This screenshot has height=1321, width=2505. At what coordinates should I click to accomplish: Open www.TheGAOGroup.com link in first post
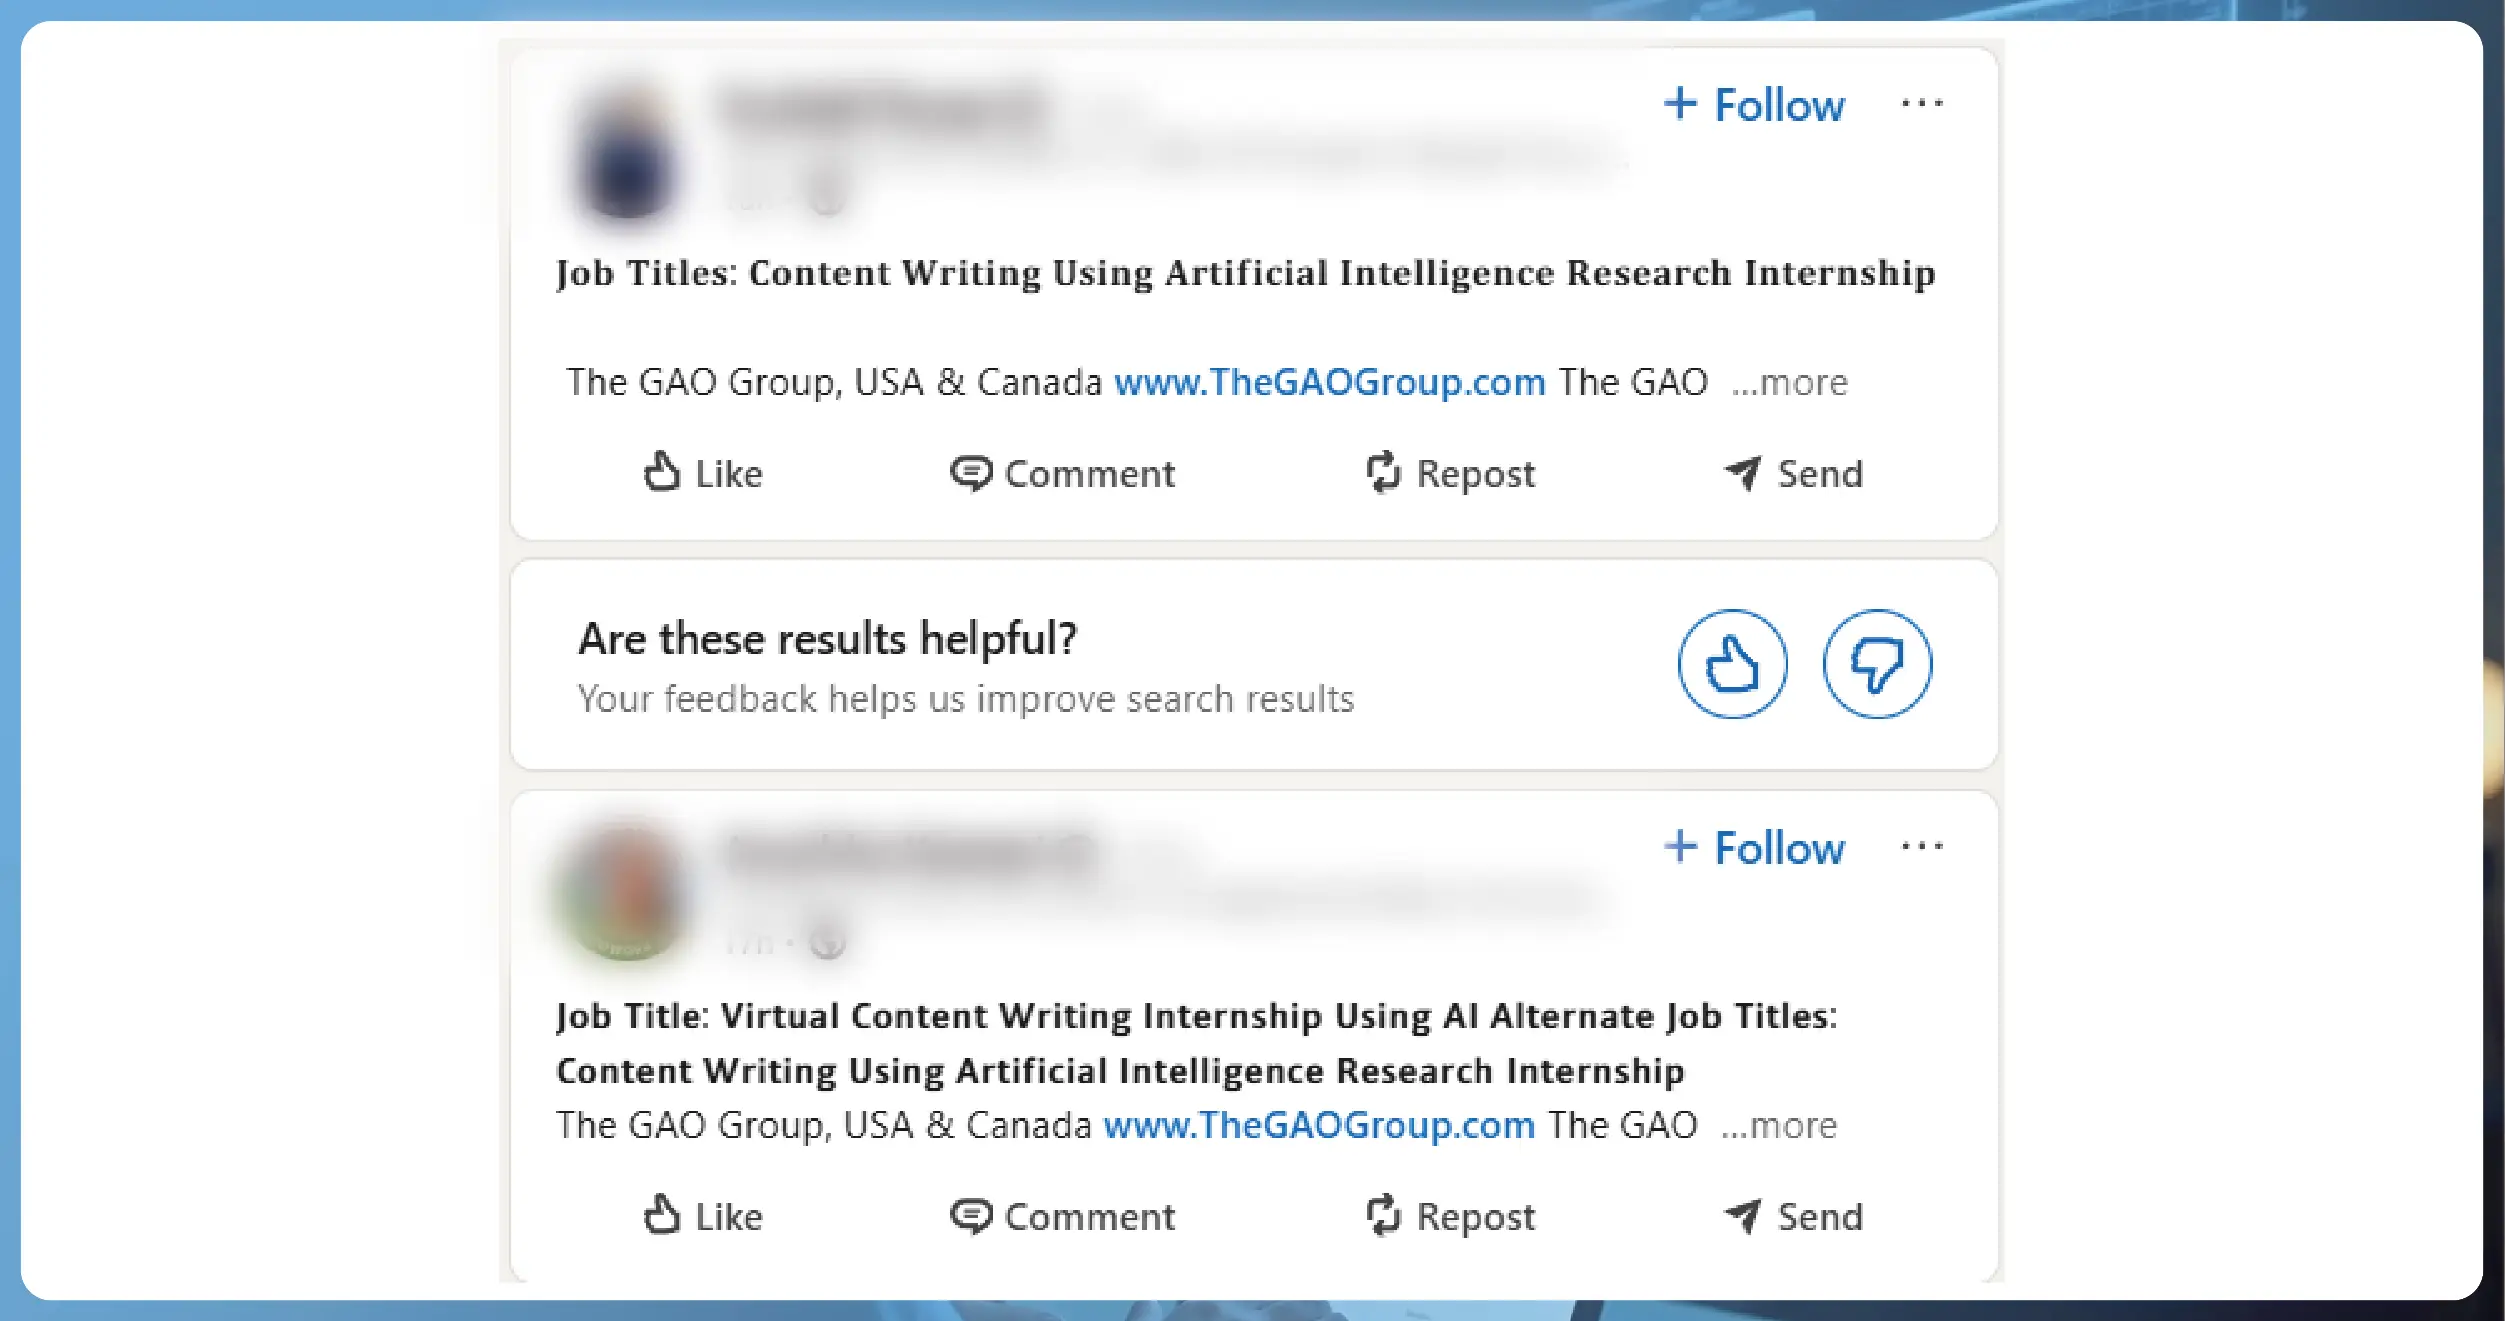coord(1329,382)
